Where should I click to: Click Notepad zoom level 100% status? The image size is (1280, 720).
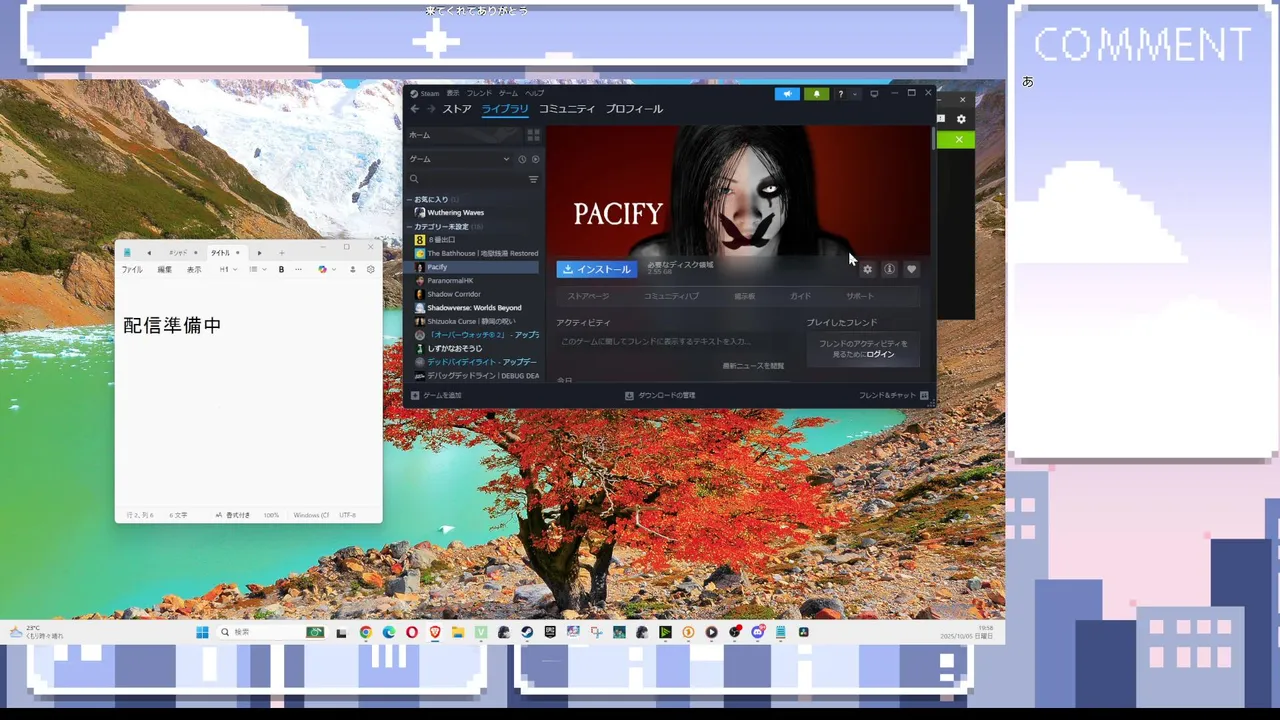coord(271,515)
